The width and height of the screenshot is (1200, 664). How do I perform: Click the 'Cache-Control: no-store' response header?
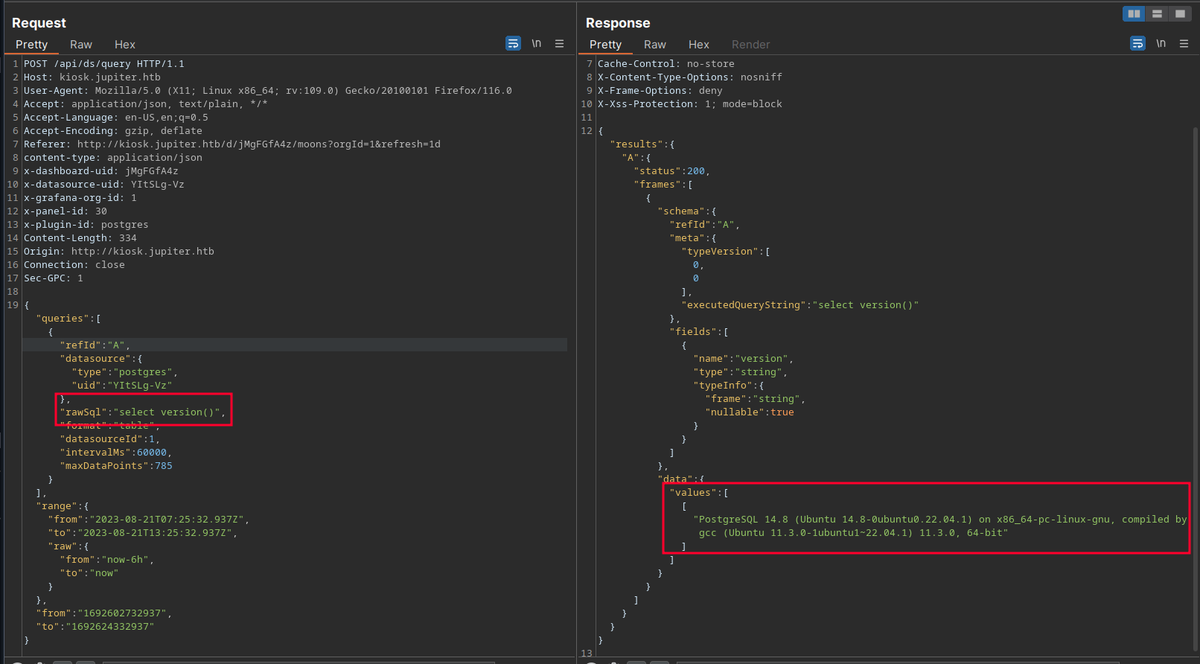tap(666, 63)
